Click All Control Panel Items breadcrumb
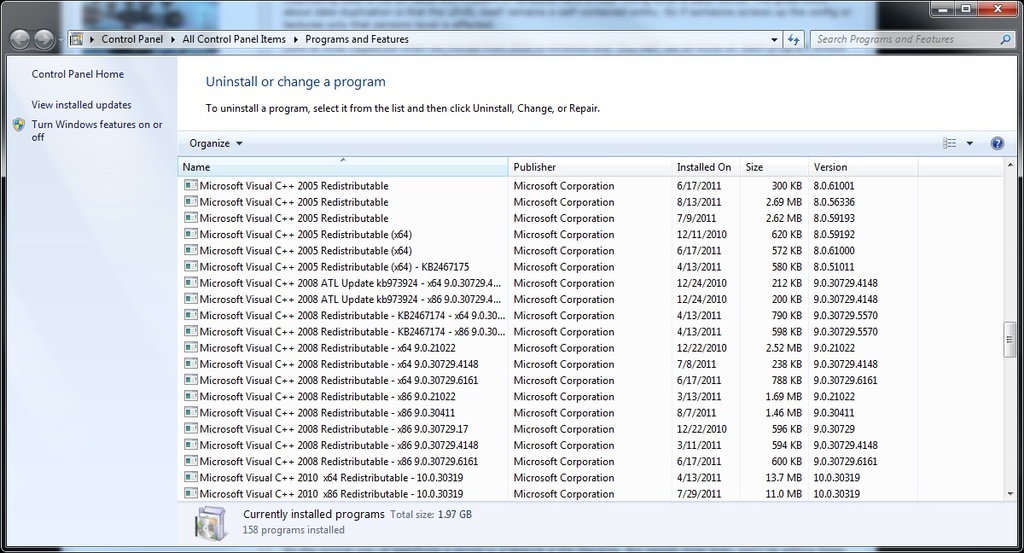The width and height of the screenshot is (1024, 553). coord(234,40)
